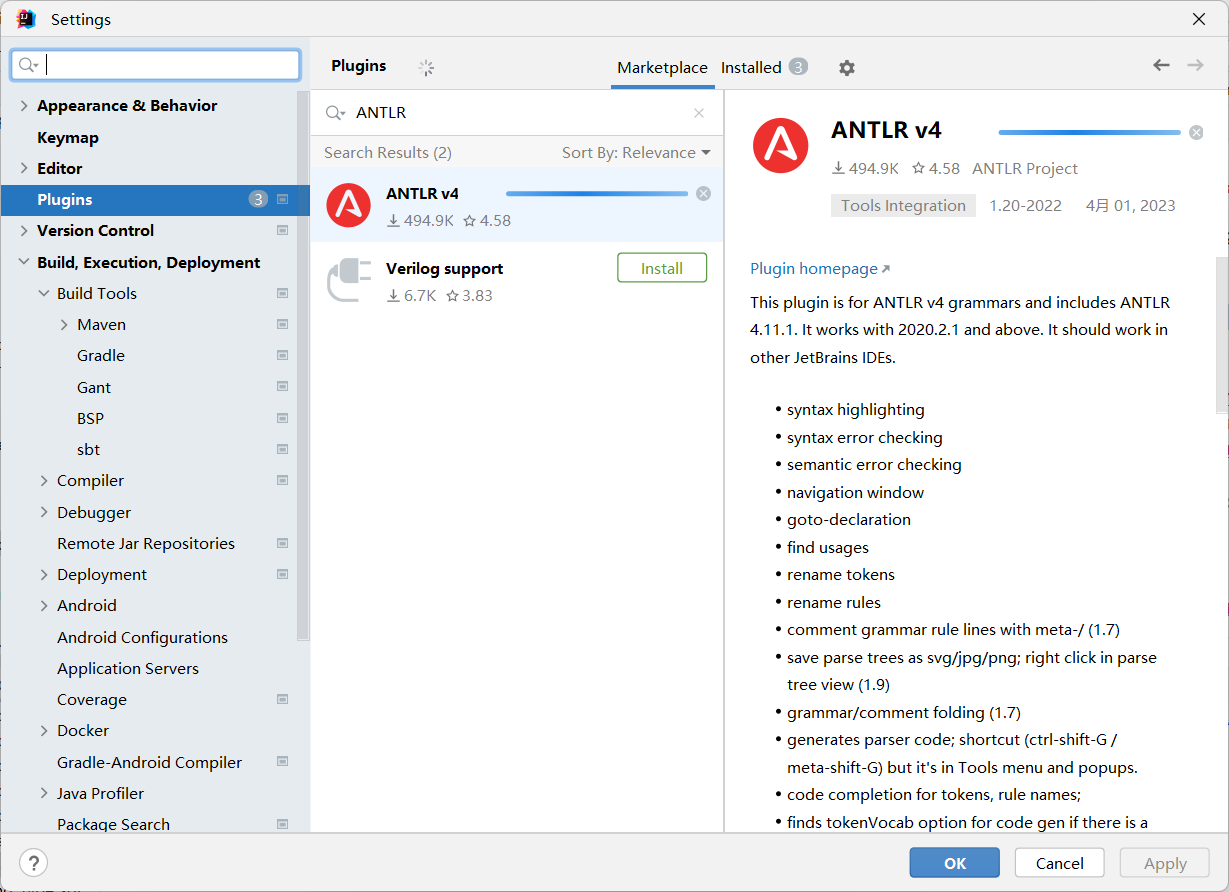Expand the Docker node
Screen dimensions: 1229x892
click(44, 731)
